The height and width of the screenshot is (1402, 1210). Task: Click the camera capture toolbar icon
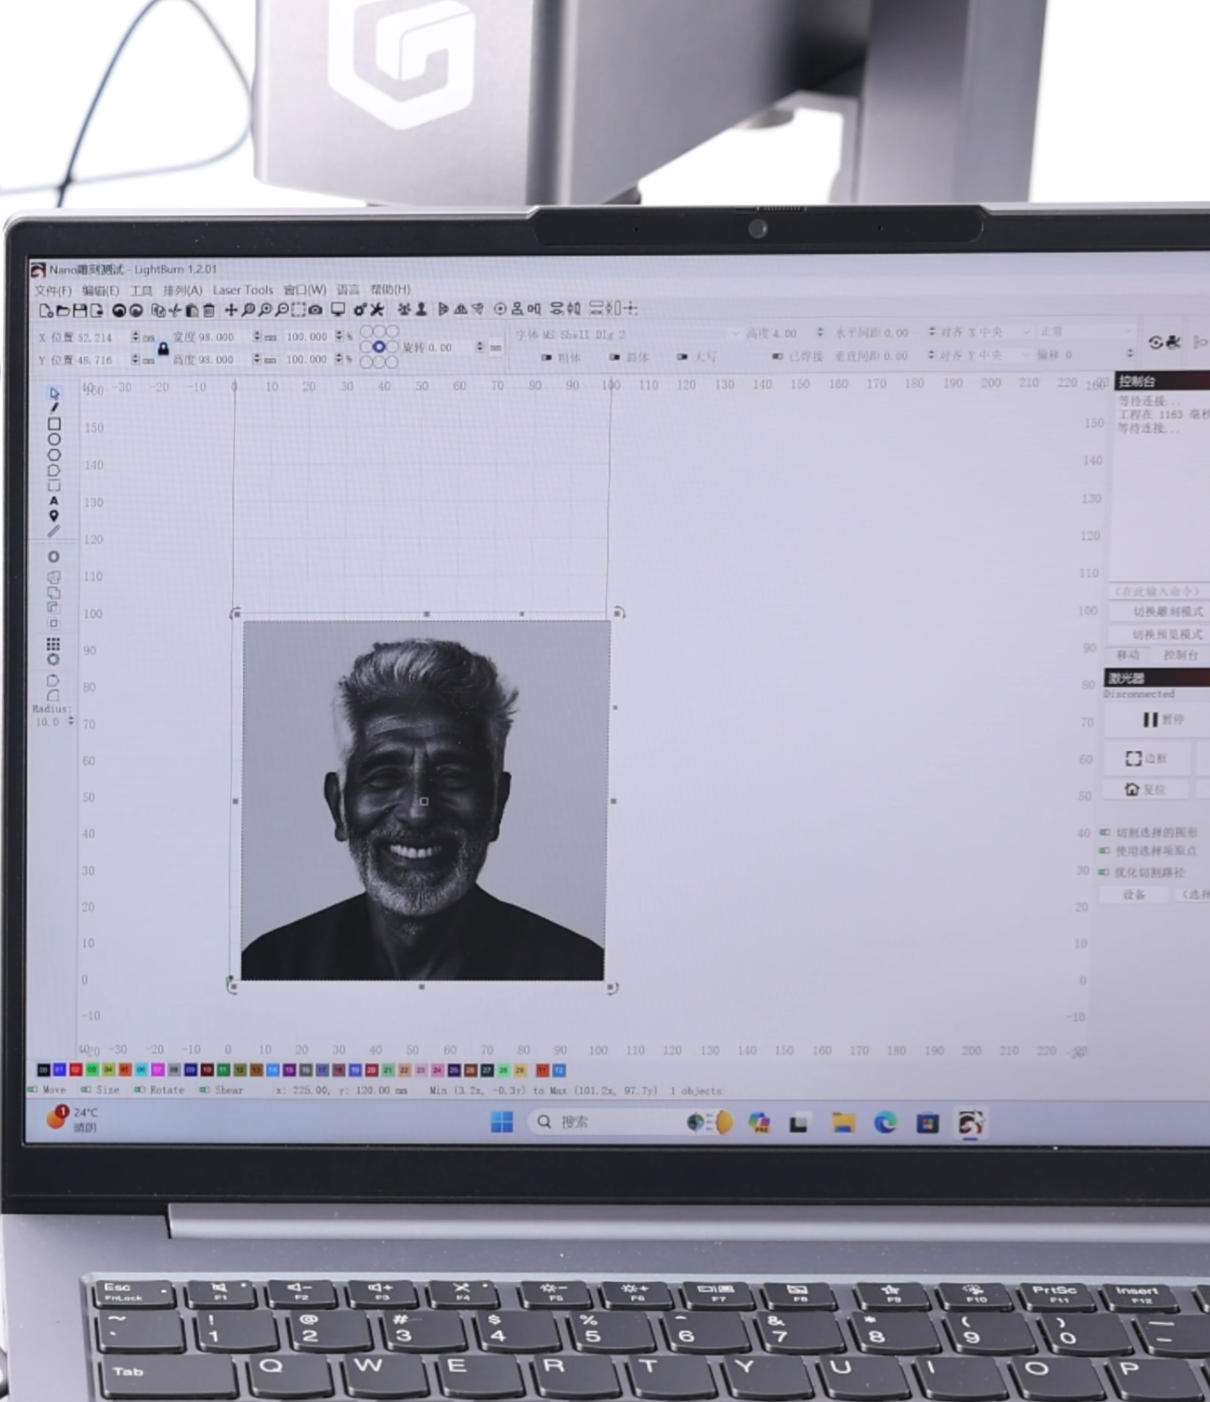[x=315, y=310]
